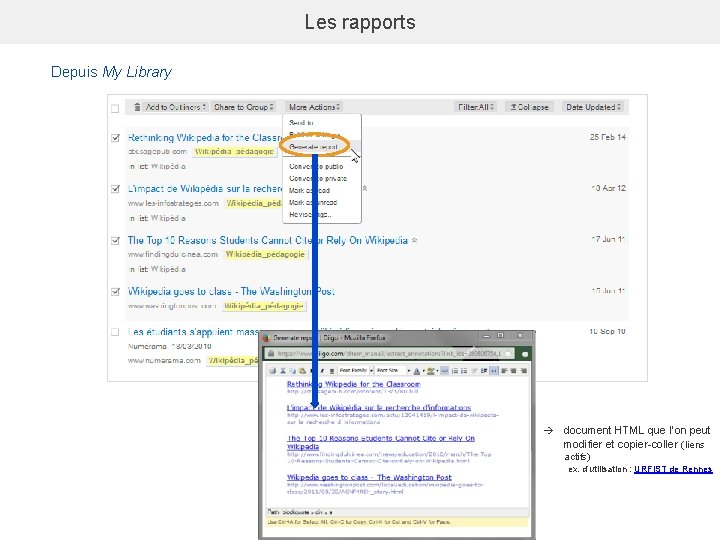This screenshot has height=540, width=720.
Task: Check the 'Les étudiants s'appuient' bookmark checkbox
Action: coord(115,332)
